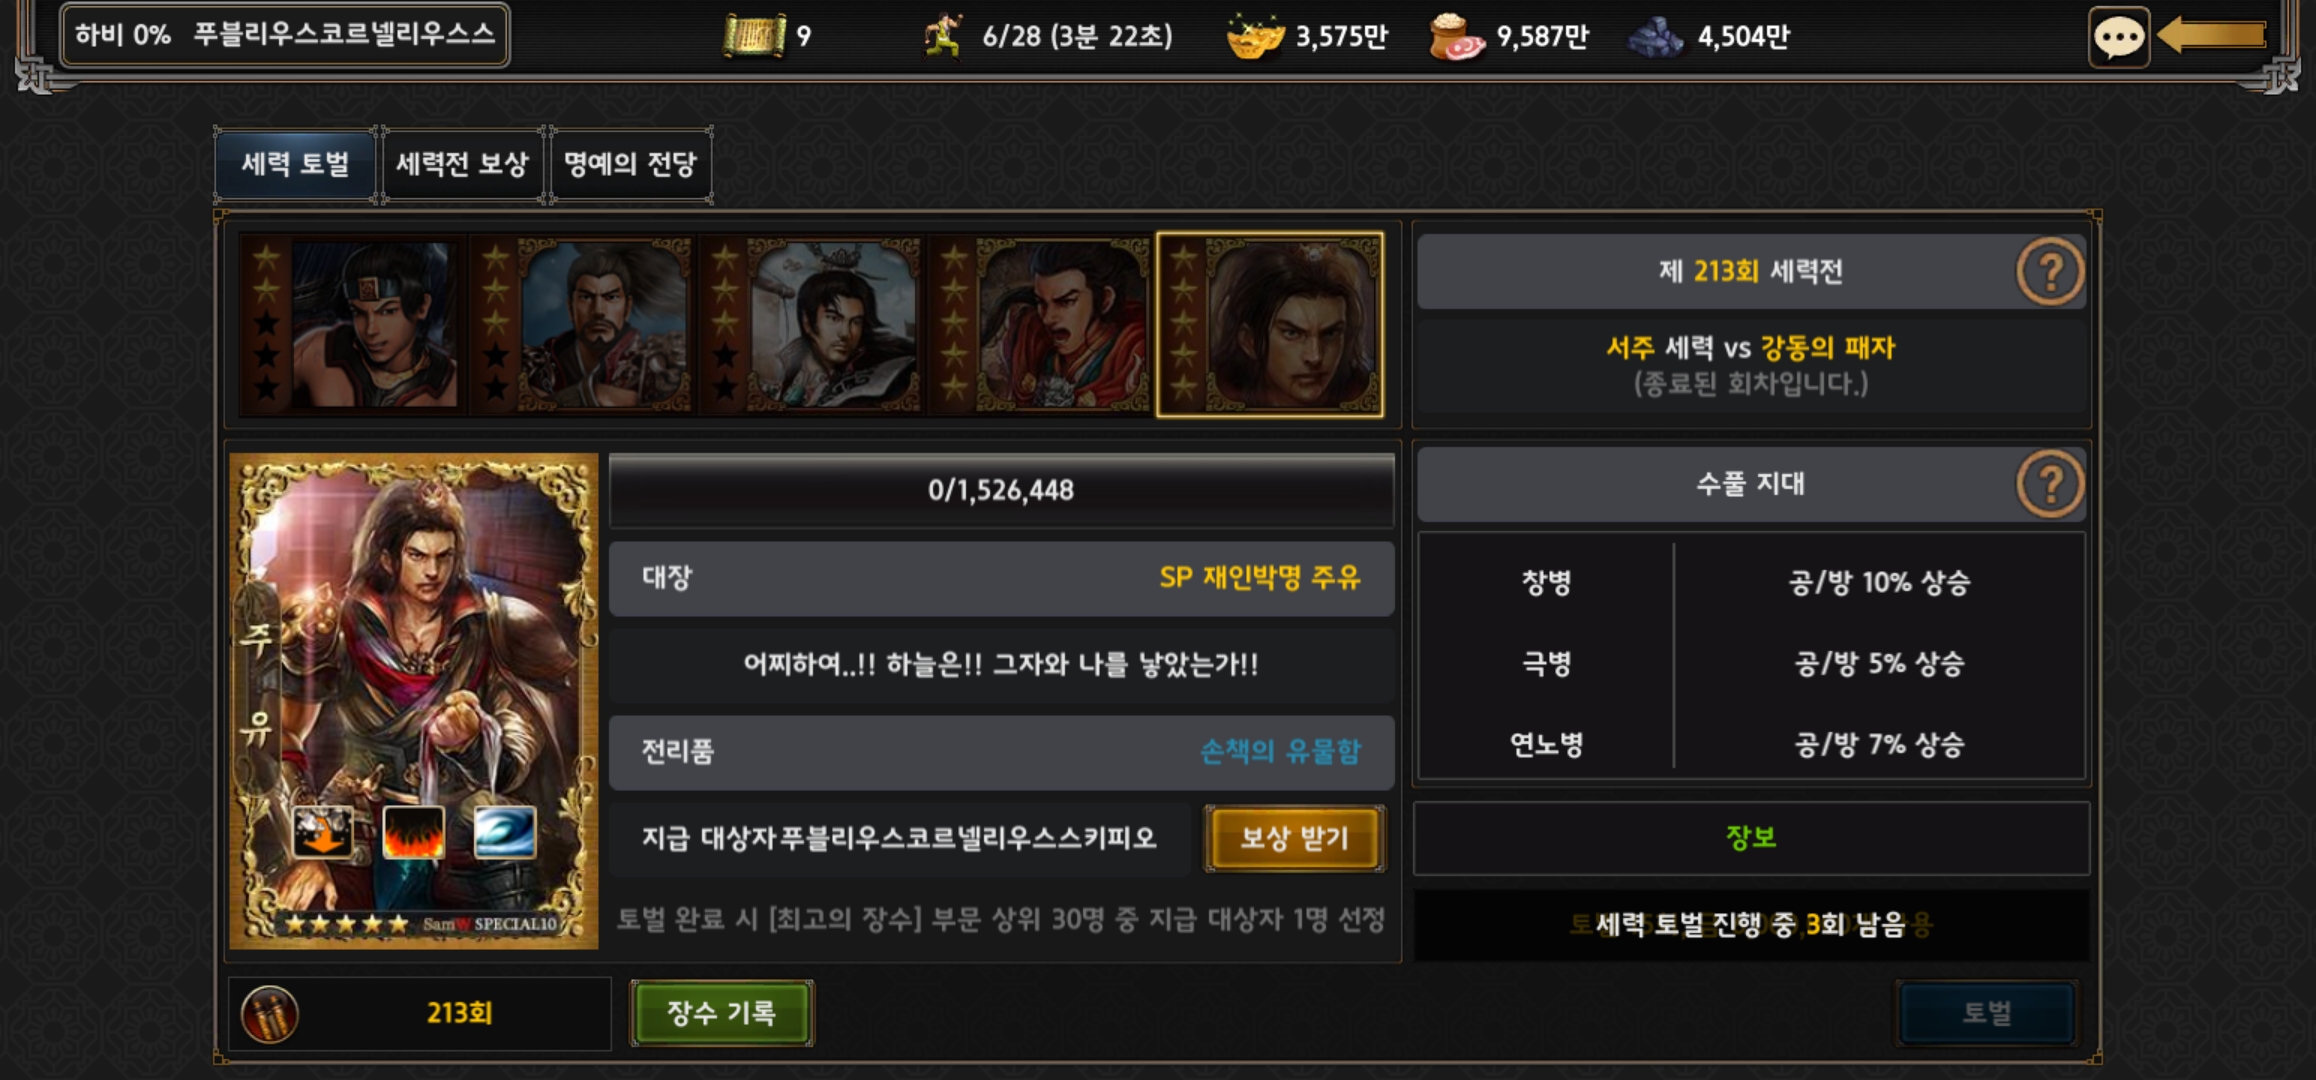
Task: Tap the gold ingot currency icon
Action: pyautogui.click(x=1255, y=36)
